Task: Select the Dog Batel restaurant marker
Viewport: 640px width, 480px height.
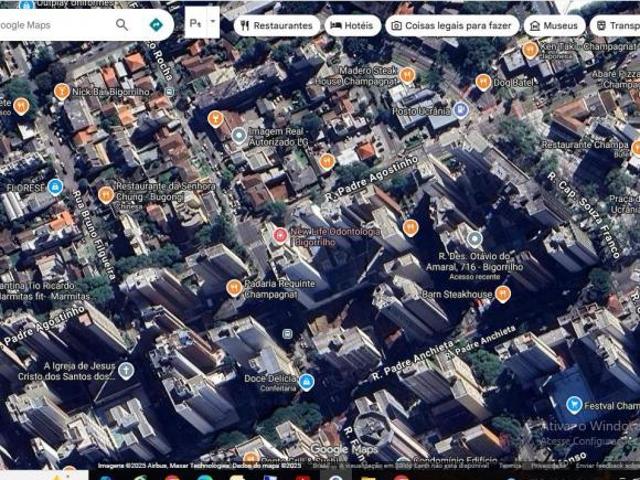Action: point(483,82)
